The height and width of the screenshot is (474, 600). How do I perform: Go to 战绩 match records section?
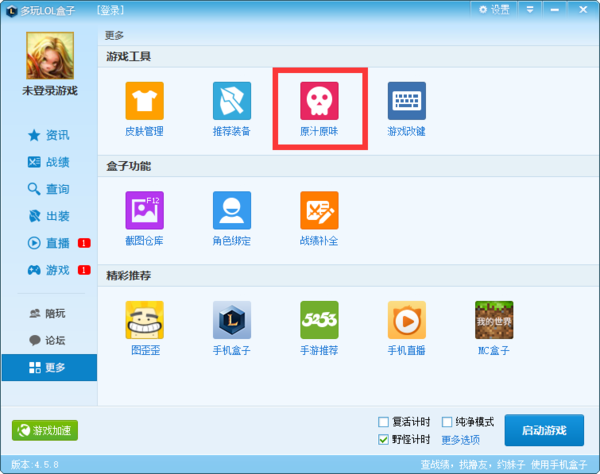(49, 162)
